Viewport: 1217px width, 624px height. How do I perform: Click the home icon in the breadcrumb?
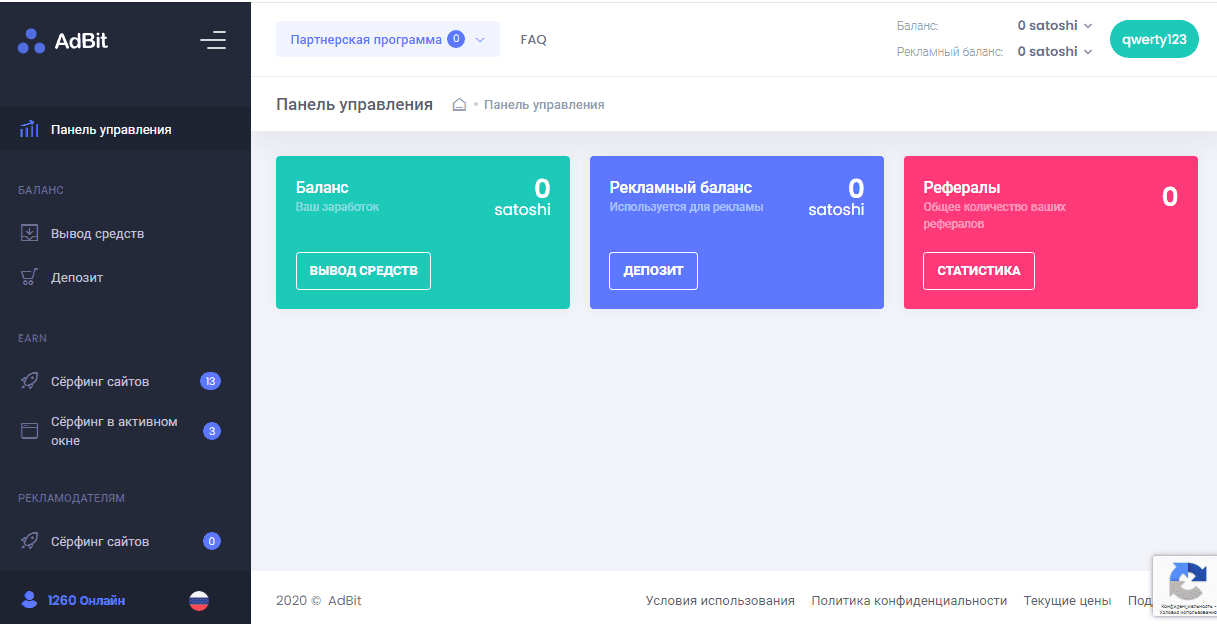coord(459,104)
